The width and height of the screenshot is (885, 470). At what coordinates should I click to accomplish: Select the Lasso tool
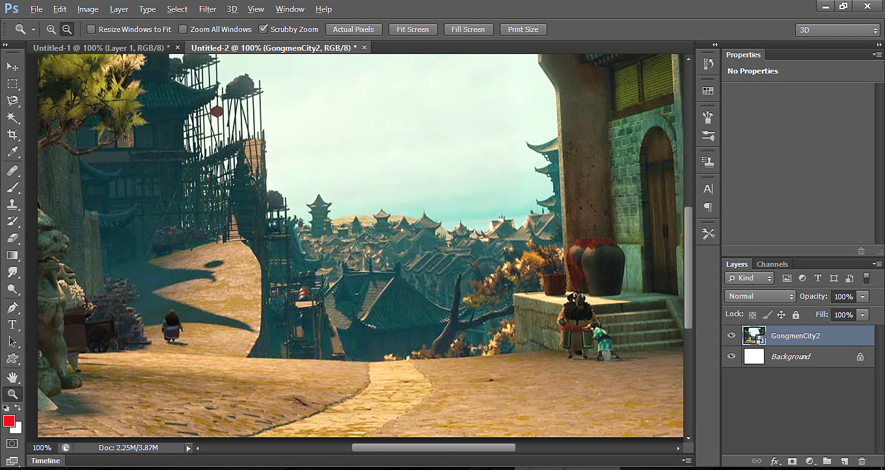tap(12, 101)
